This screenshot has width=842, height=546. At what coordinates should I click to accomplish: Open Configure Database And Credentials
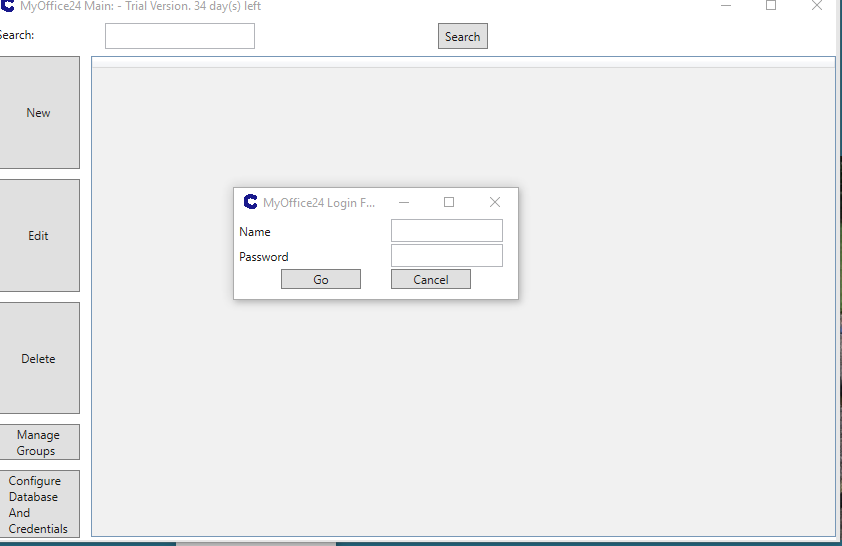[39, 504]
